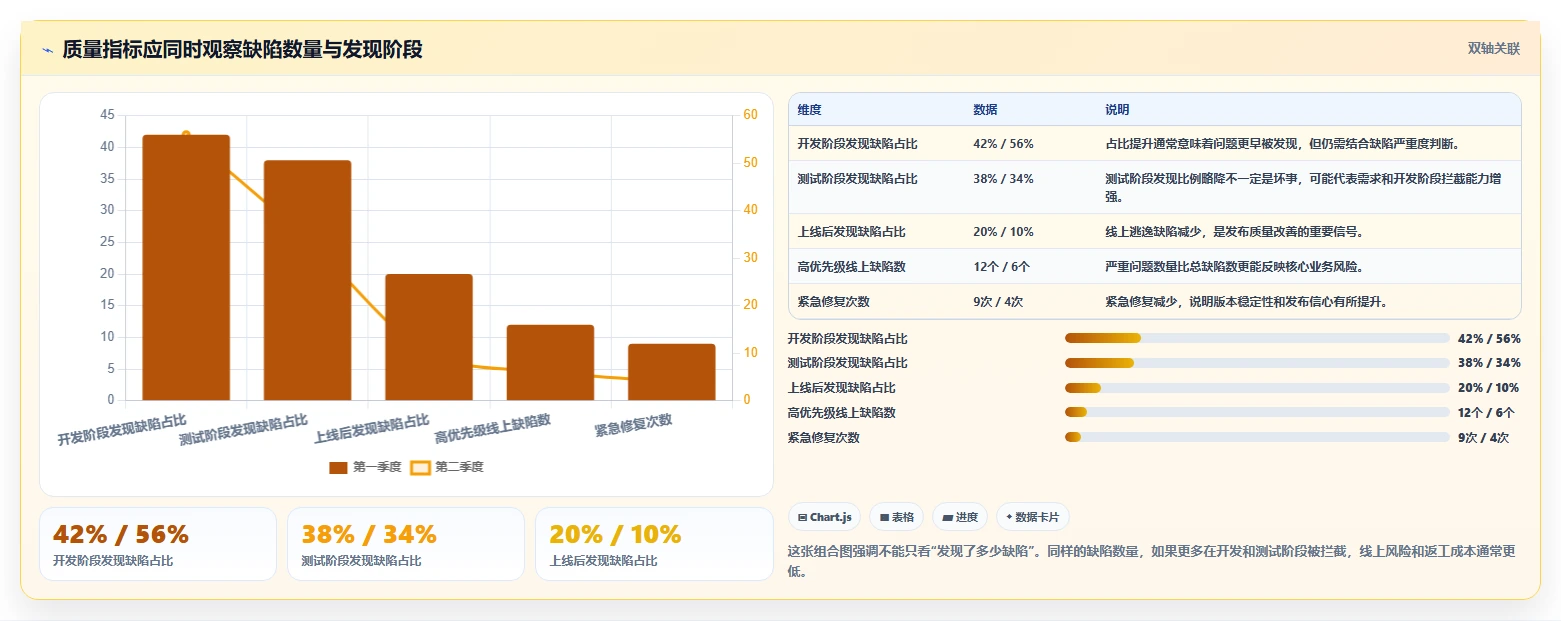Click the 高优先级线上缺陷数 table row label
Image resolution: width=1561 pixels, height=621 pixels.
pos(851,267)
